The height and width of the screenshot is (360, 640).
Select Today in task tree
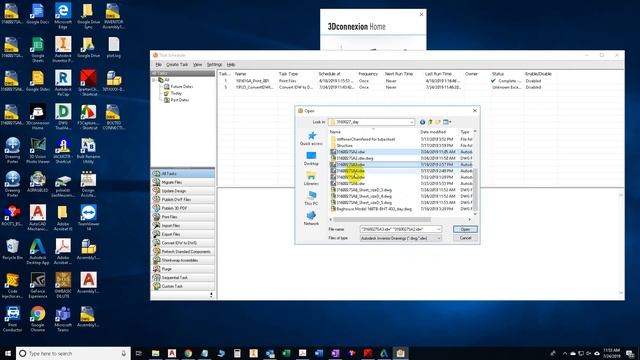[x=176, y=93]
